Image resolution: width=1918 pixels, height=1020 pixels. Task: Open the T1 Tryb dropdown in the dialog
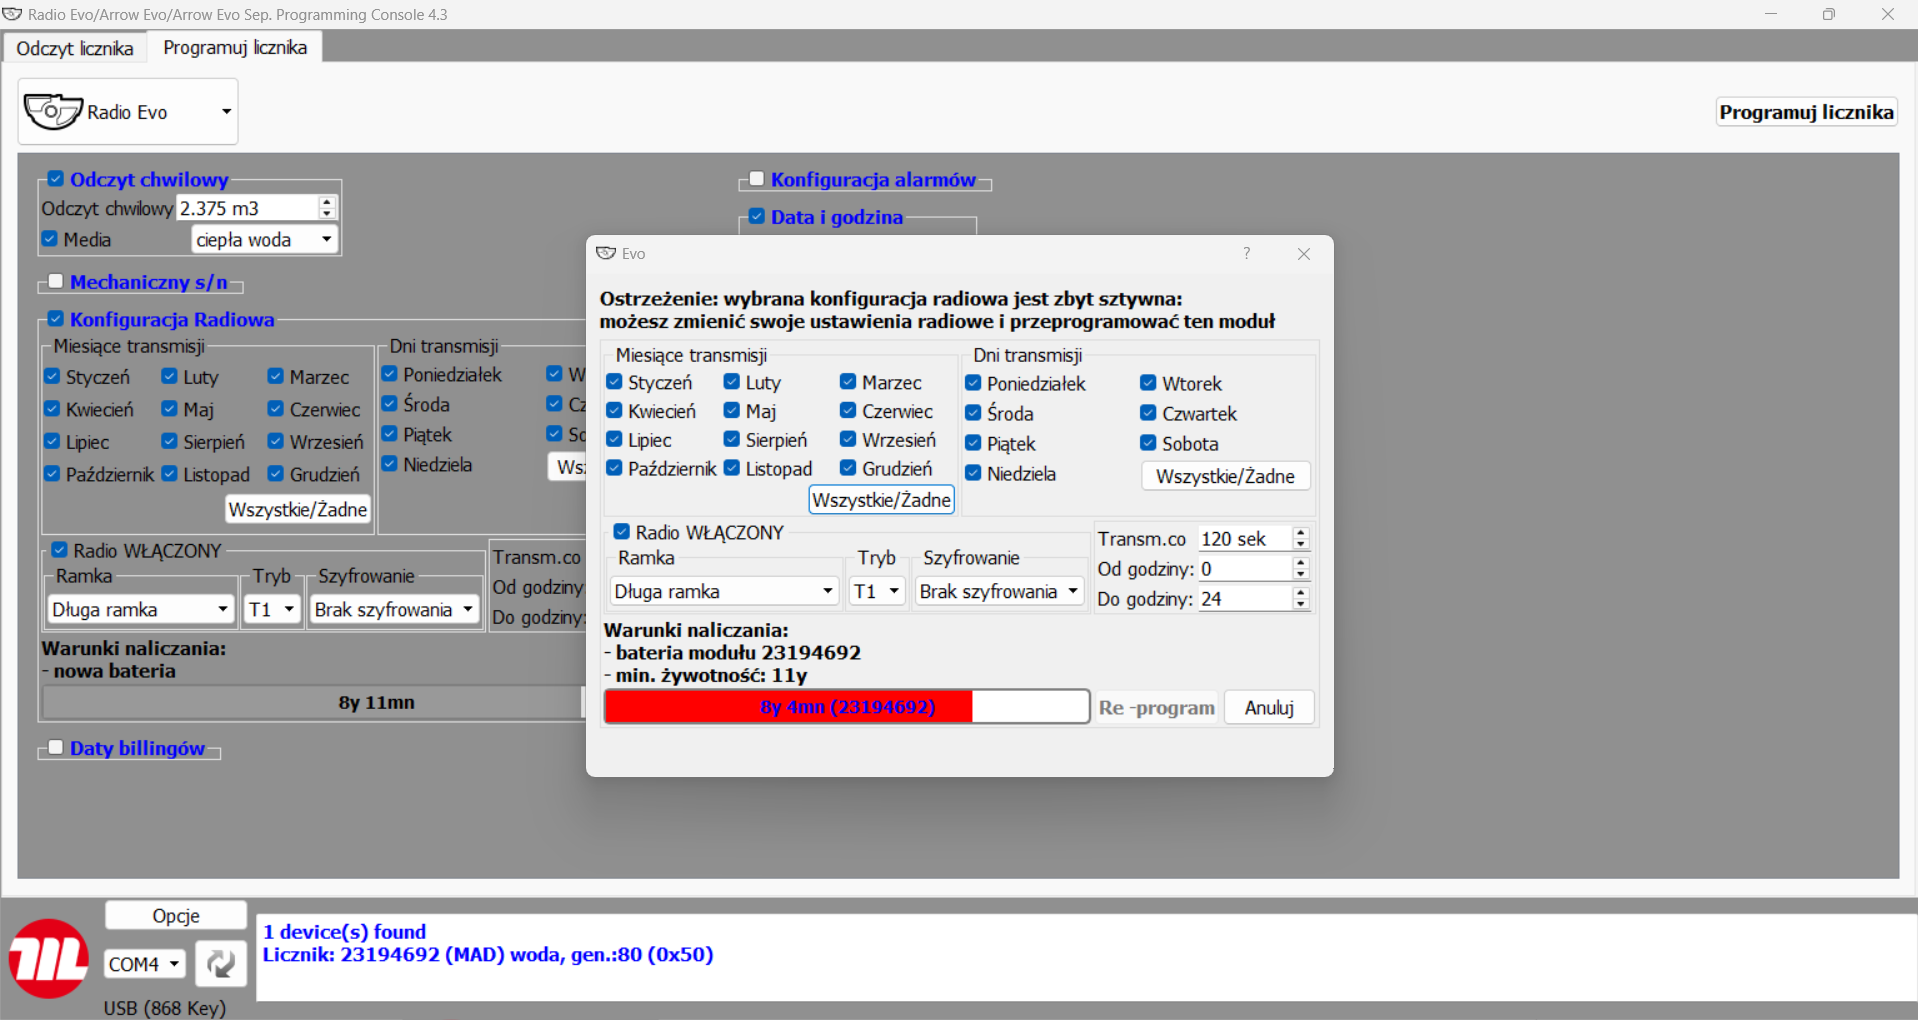point(877,591)
